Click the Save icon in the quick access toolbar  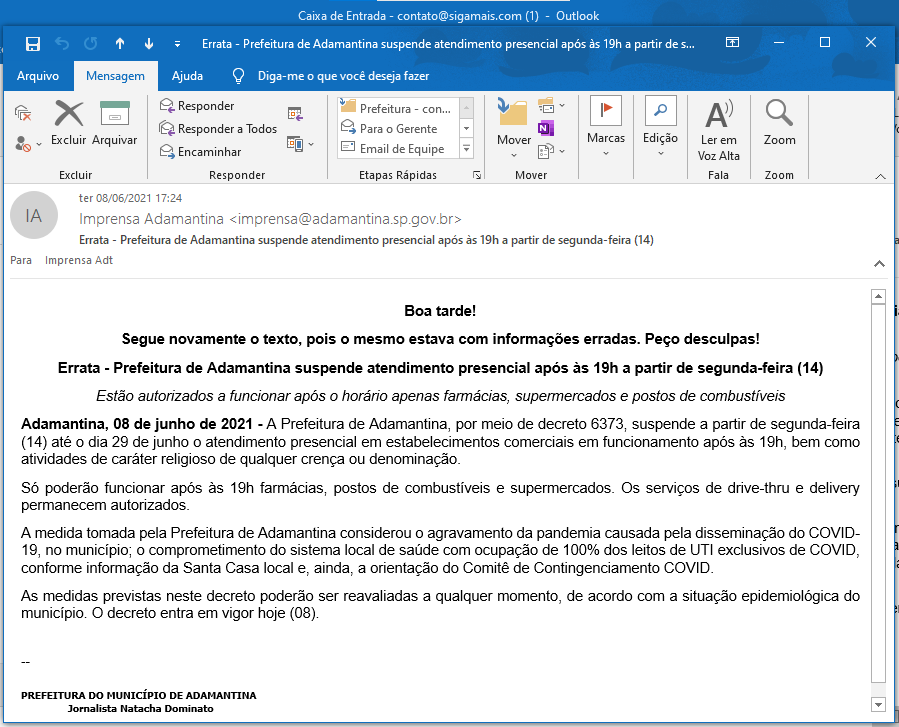pyautogui.click(x=32, y=44)
